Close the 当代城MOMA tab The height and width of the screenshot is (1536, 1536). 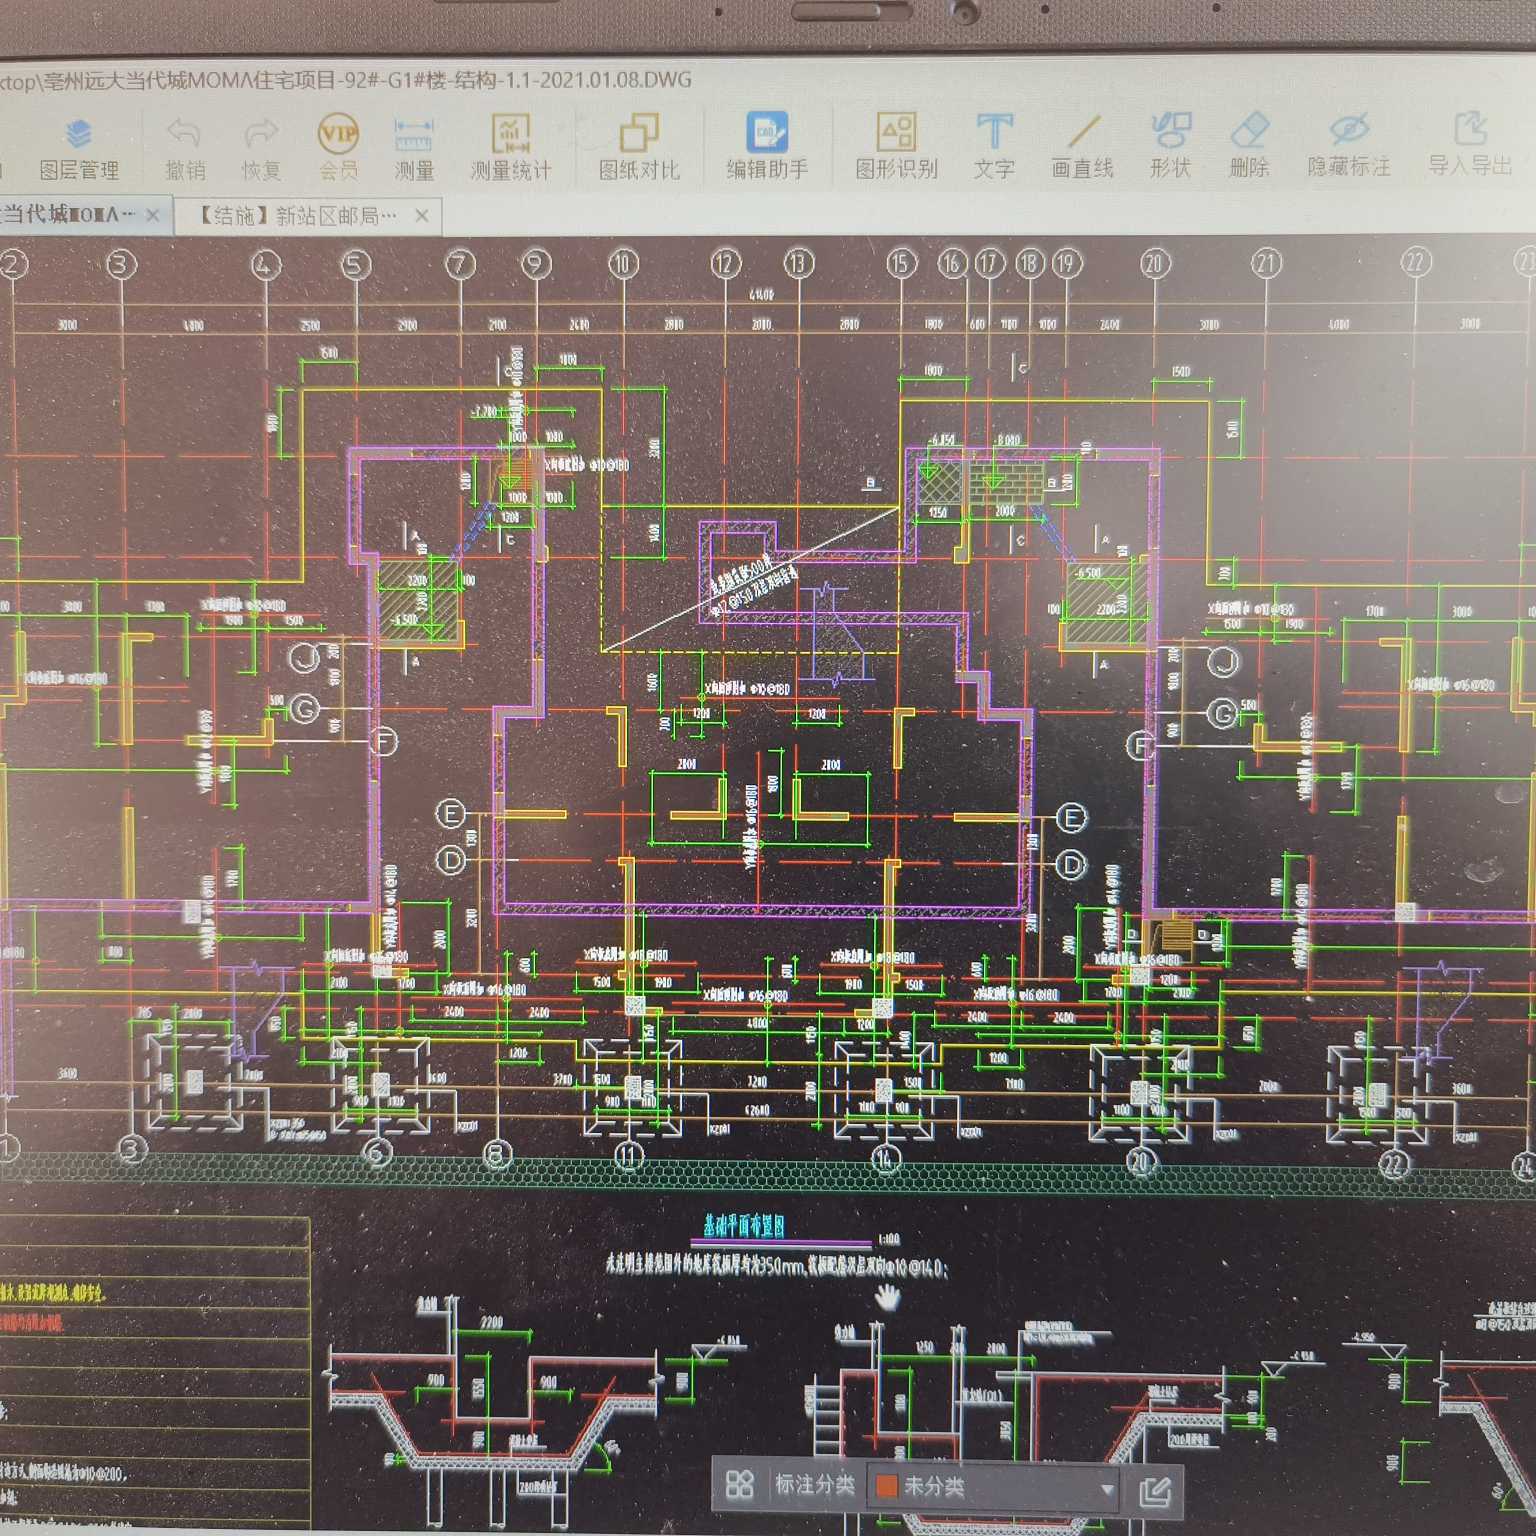pos(153,215)
